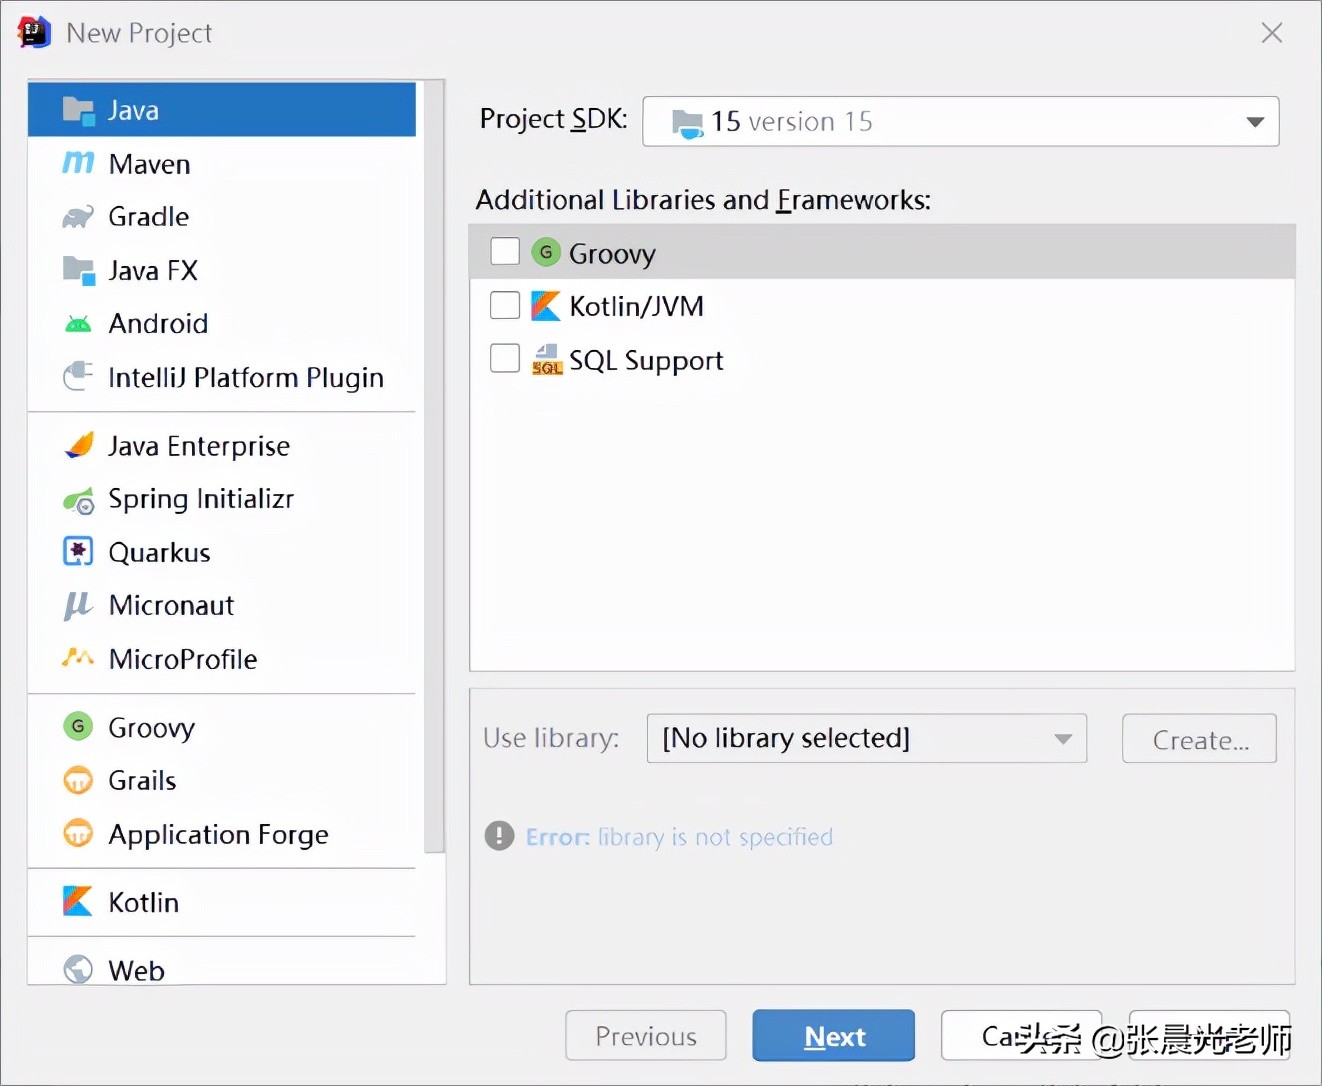Click the Cancel button

[x=1021, y=1036]
